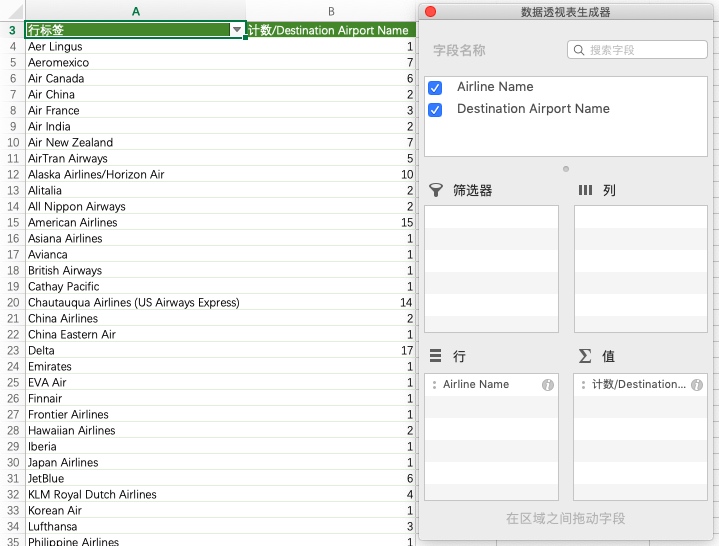Image resolution: width=719 pixels, height=546 pixels.
Task: Select the Chautauqua Airlines (US Airways Express) cell
Action: click(136, 303)
